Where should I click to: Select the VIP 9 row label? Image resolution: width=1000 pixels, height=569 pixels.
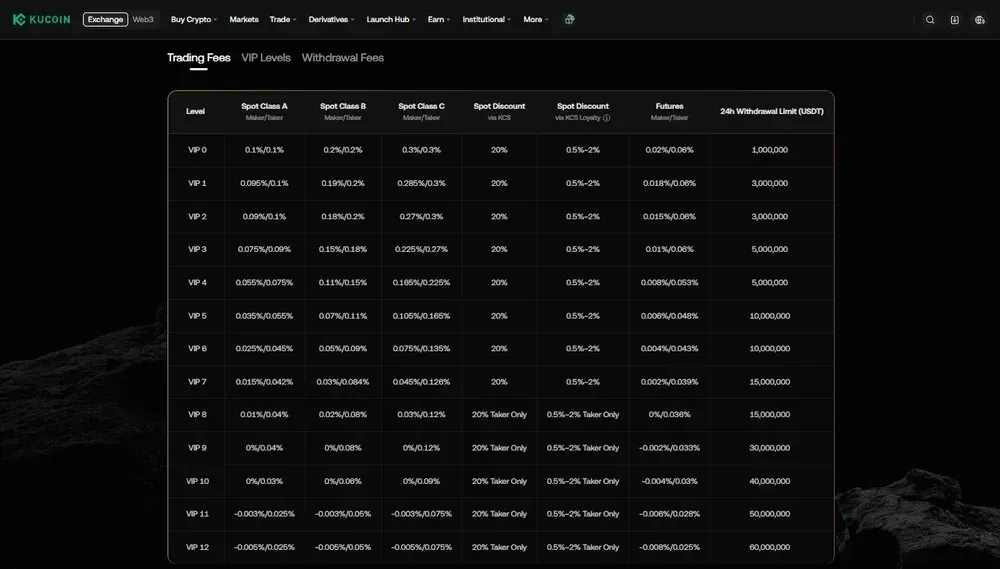click(197, 448)
